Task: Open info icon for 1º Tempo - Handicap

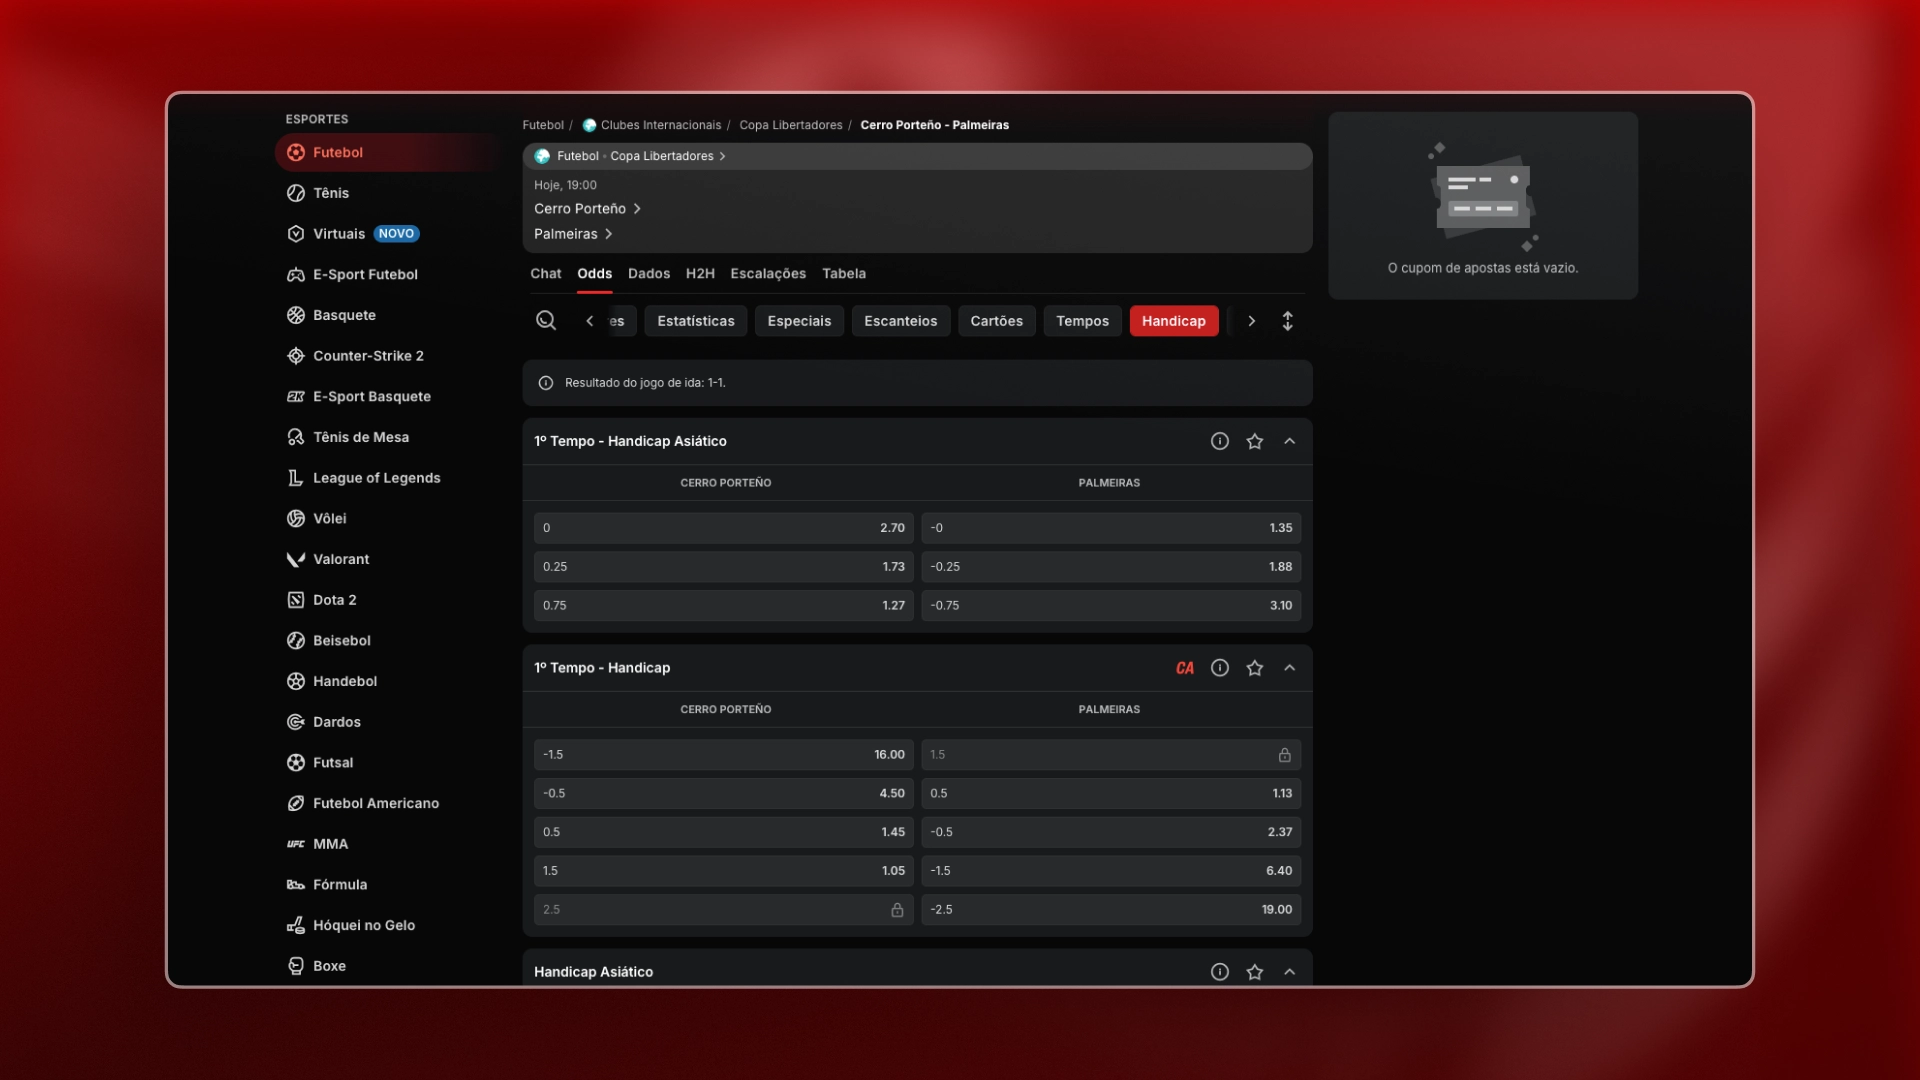Action: coord(1220,668)
